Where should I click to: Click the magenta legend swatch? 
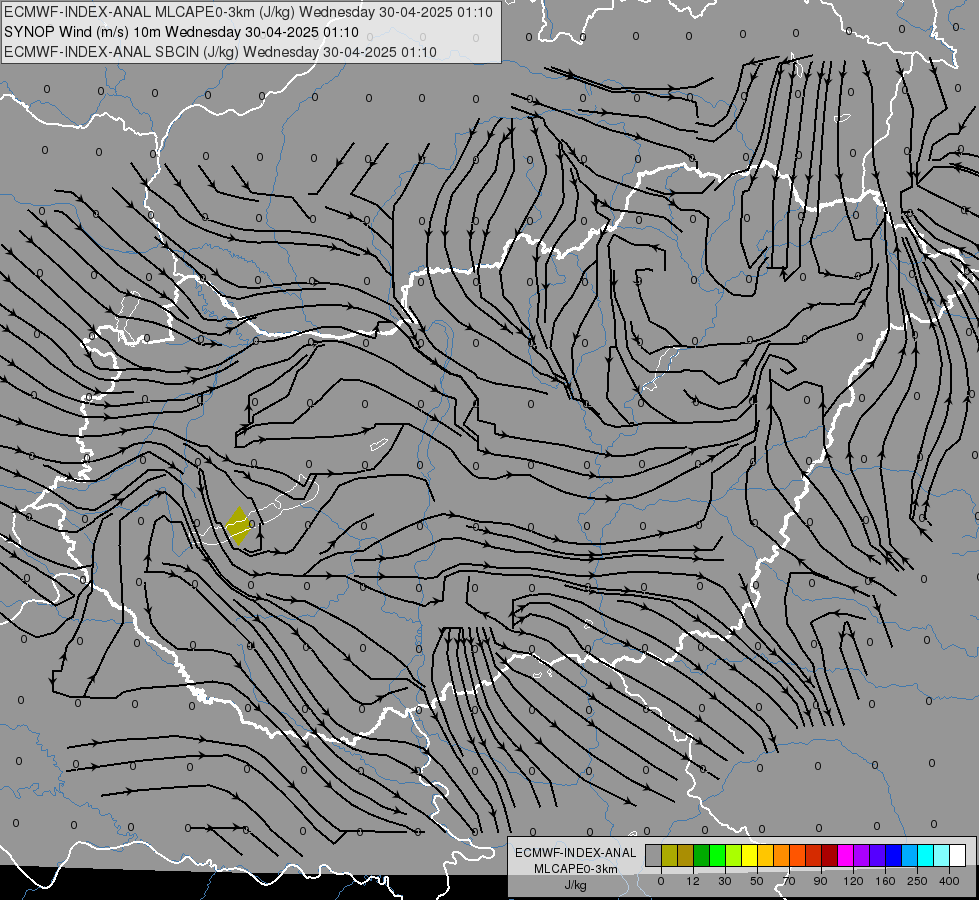coord(845,855)
